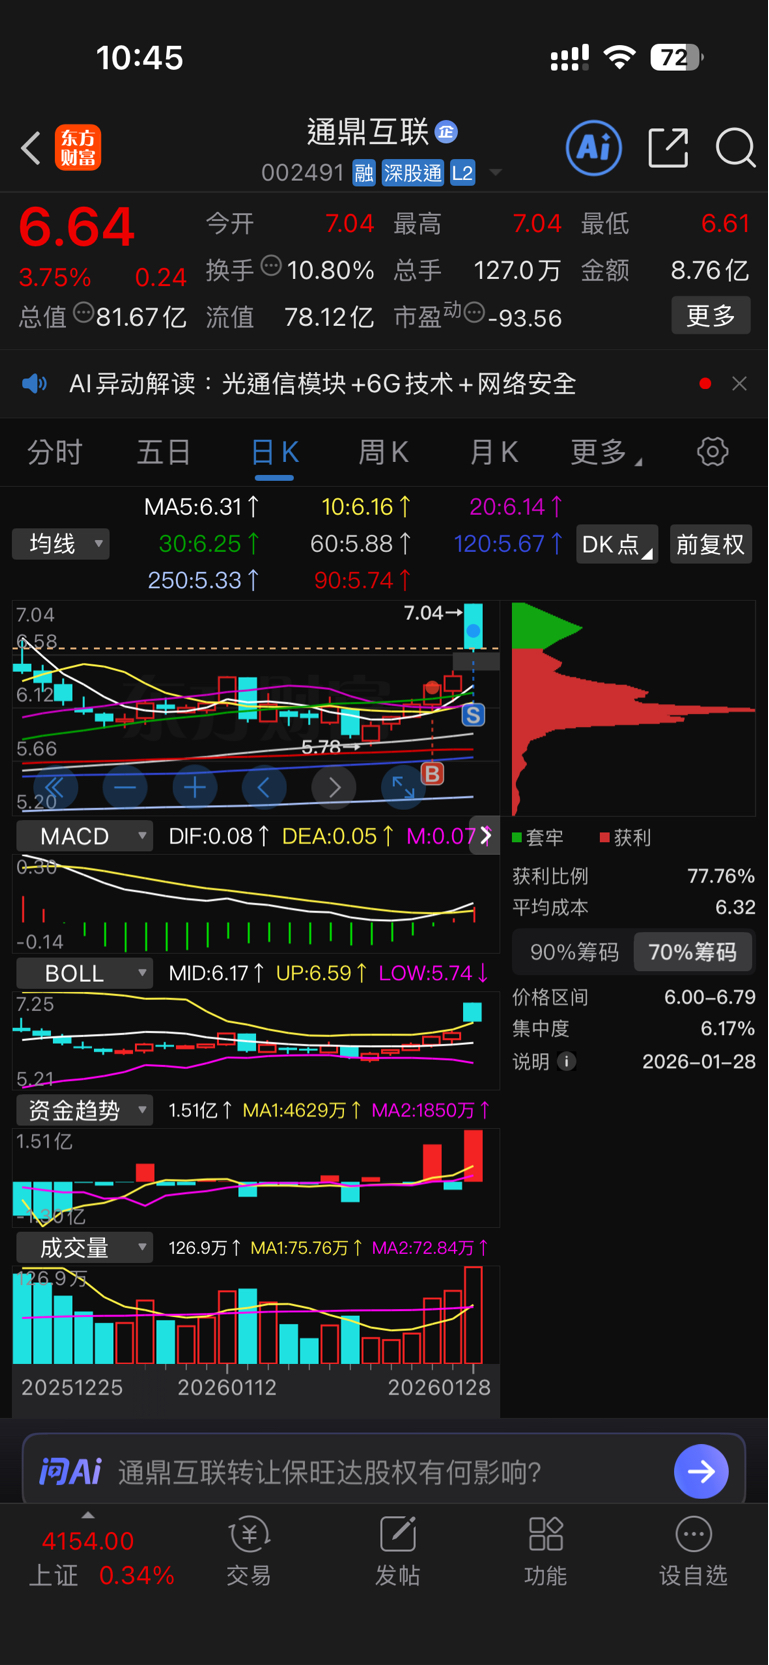Tap the 20260112 date axis label

click(x=227, y=1388)
